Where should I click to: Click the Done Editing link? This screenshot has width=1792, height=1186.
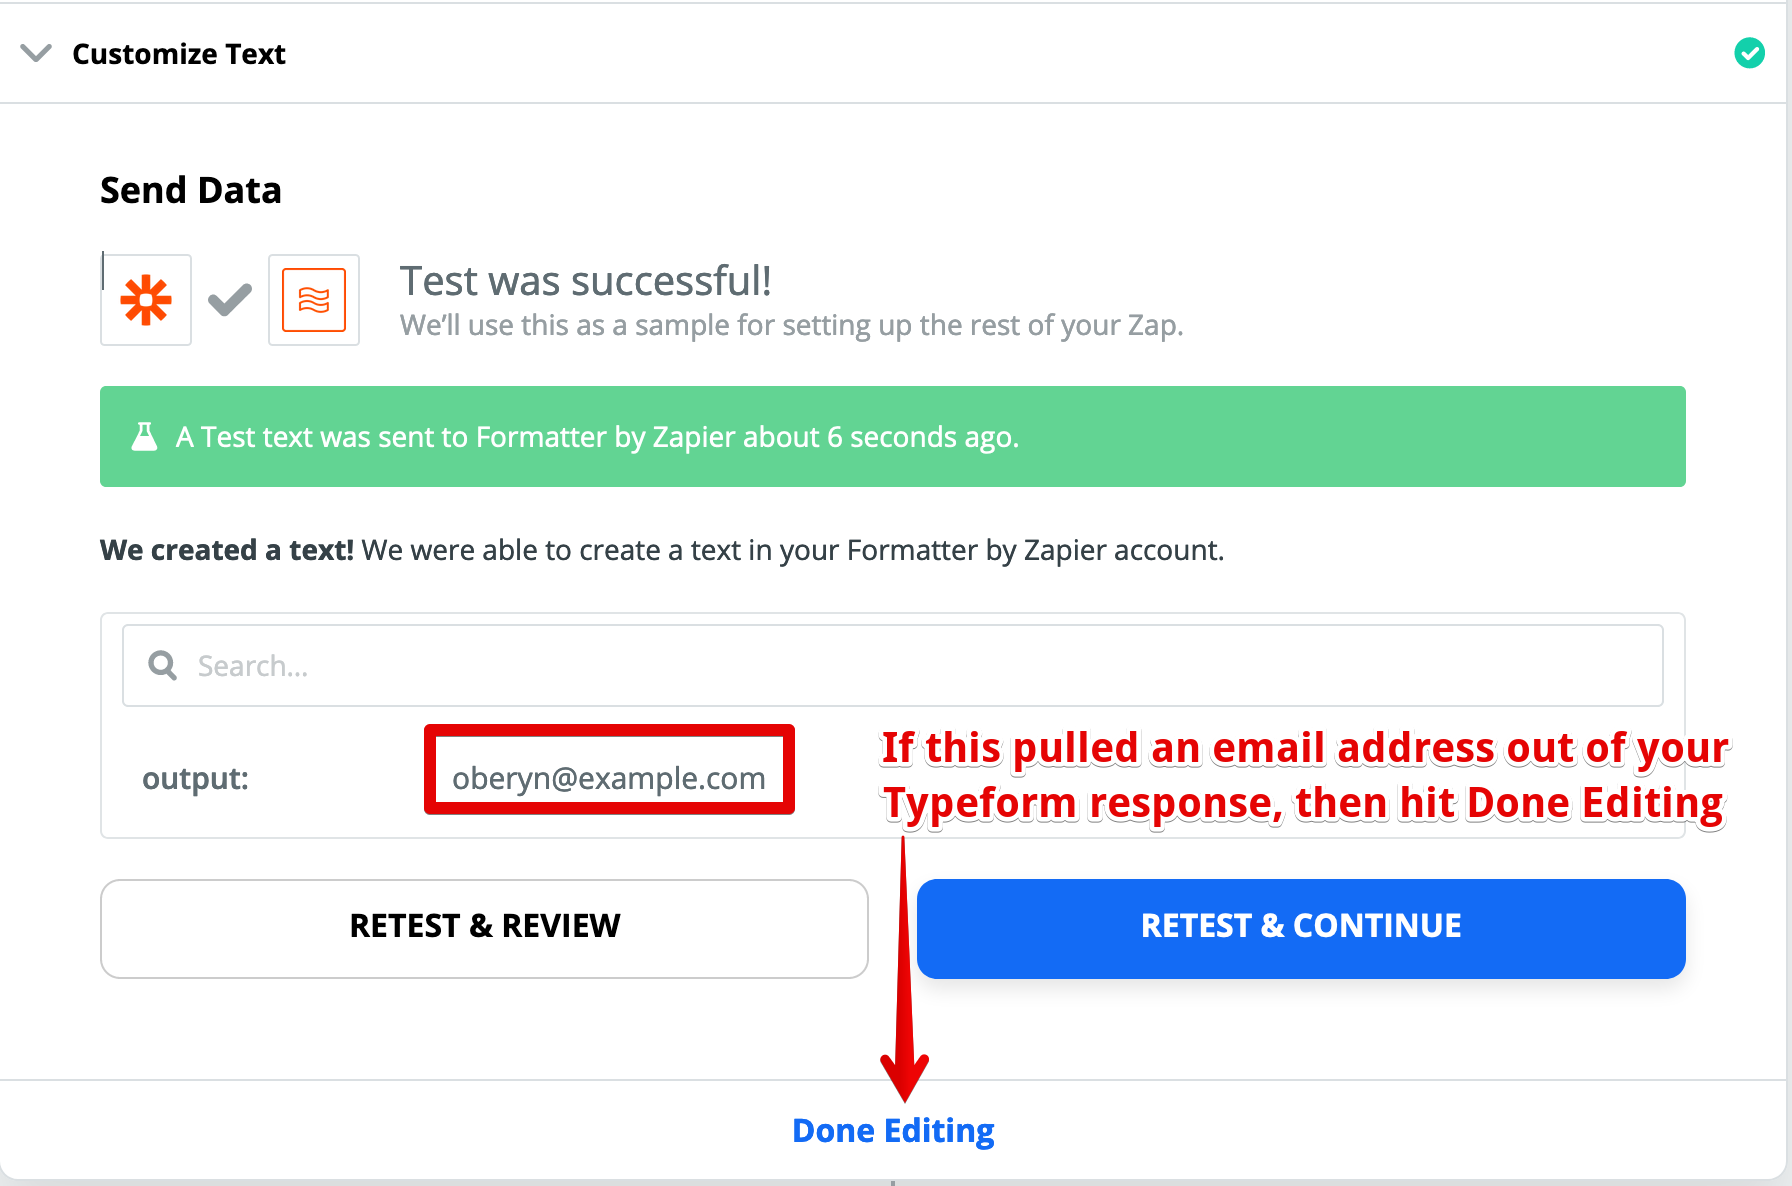click(x=893, y=1131)
